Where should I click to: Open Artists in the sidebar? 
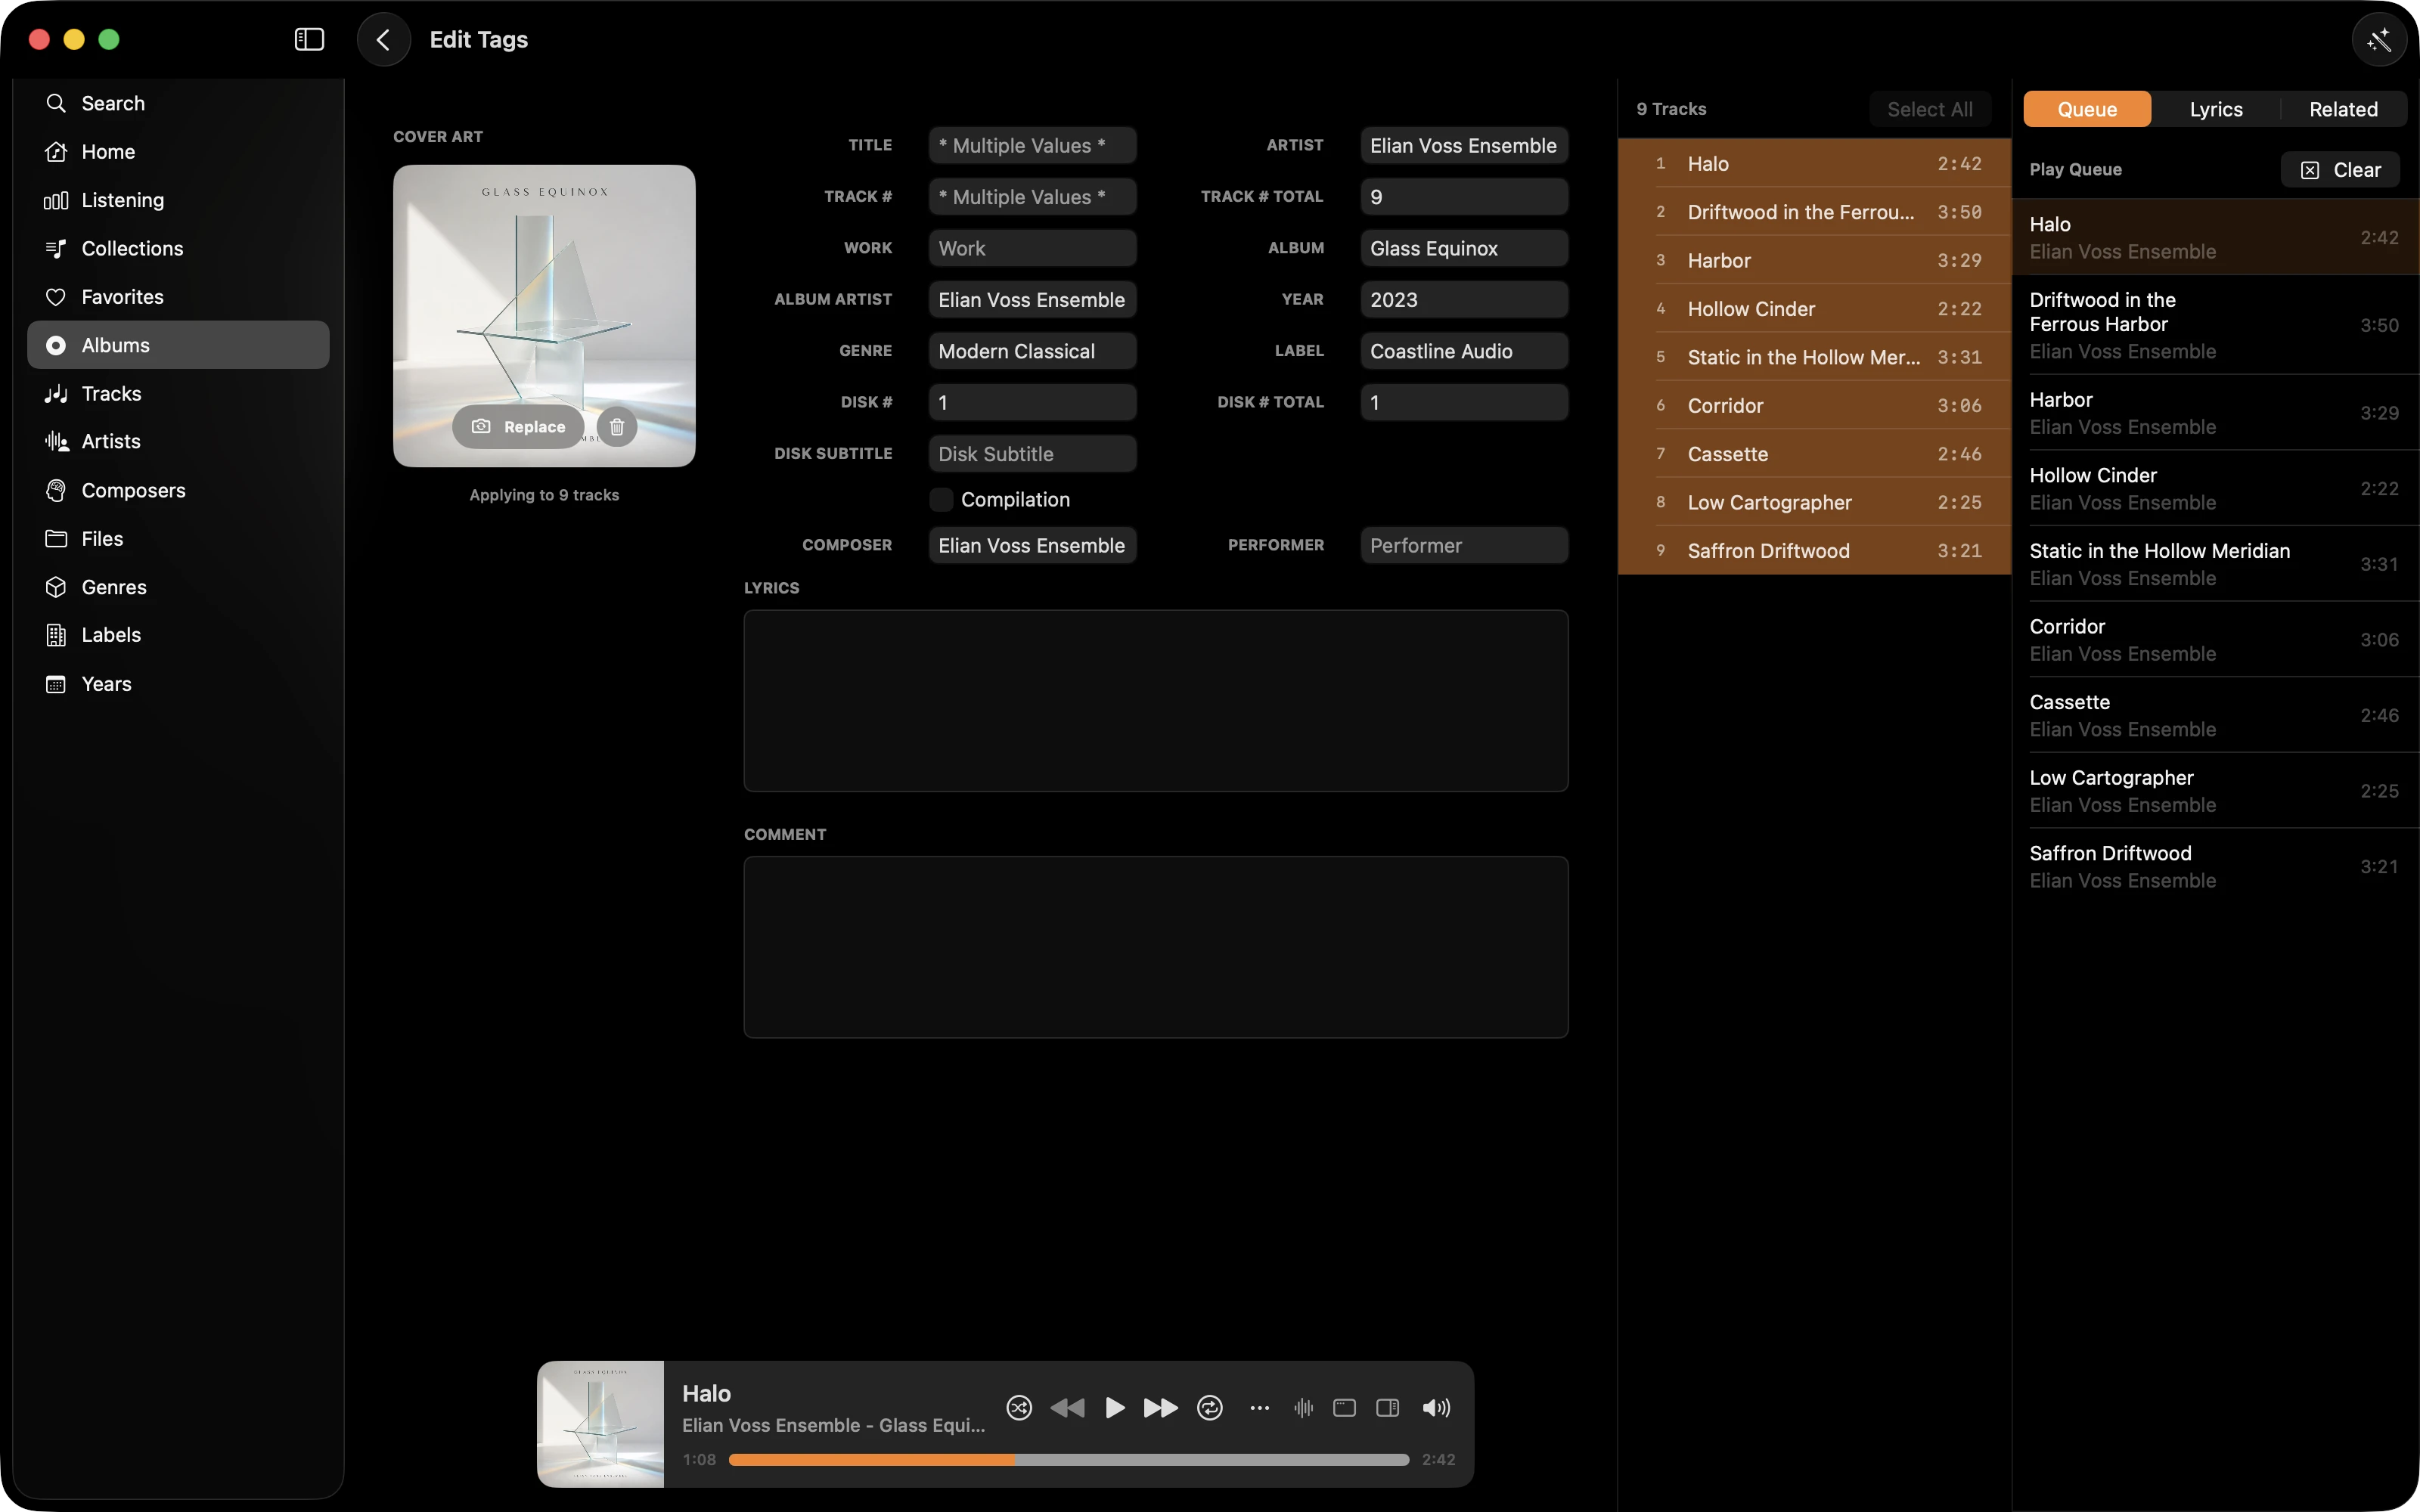tap(178, 441)
